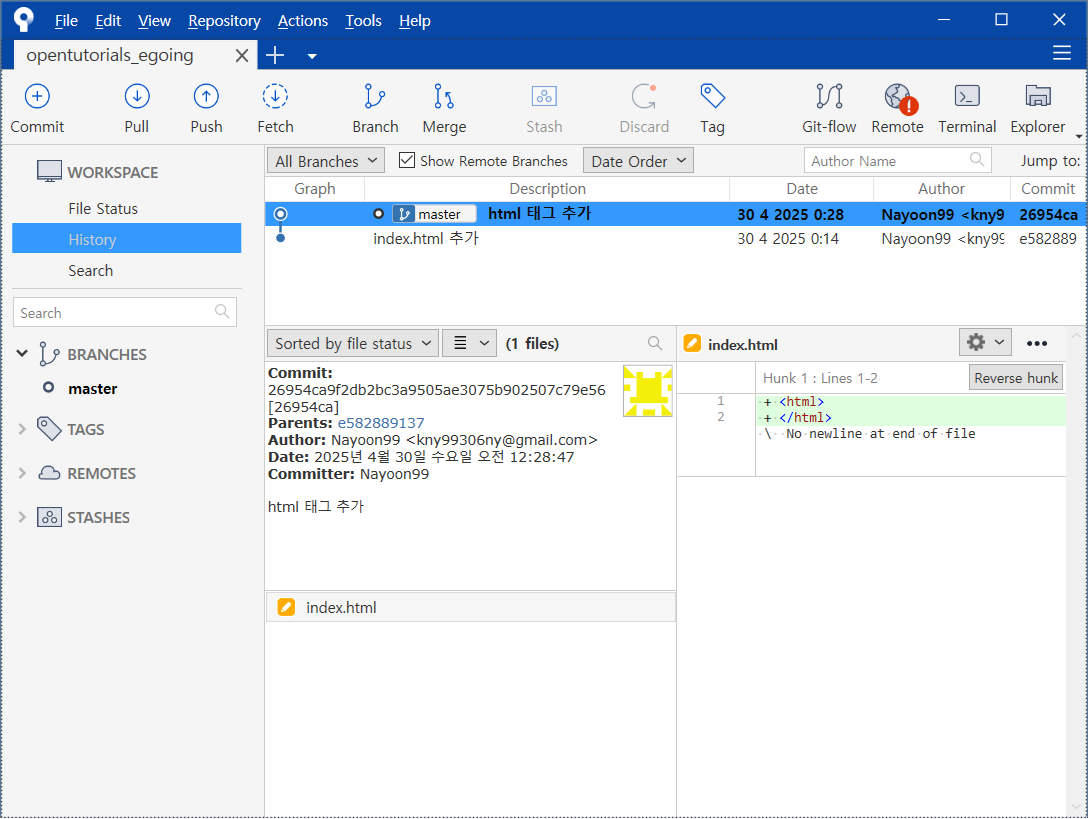Open the Help menu
1088x819 pixels.
tap(414, 21)
